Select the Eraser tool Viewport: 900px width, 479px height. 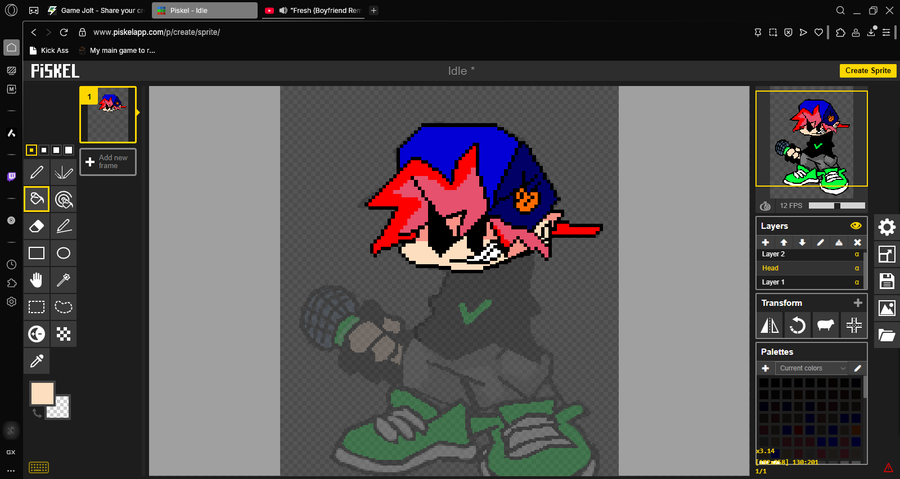(x=37, y=226)
